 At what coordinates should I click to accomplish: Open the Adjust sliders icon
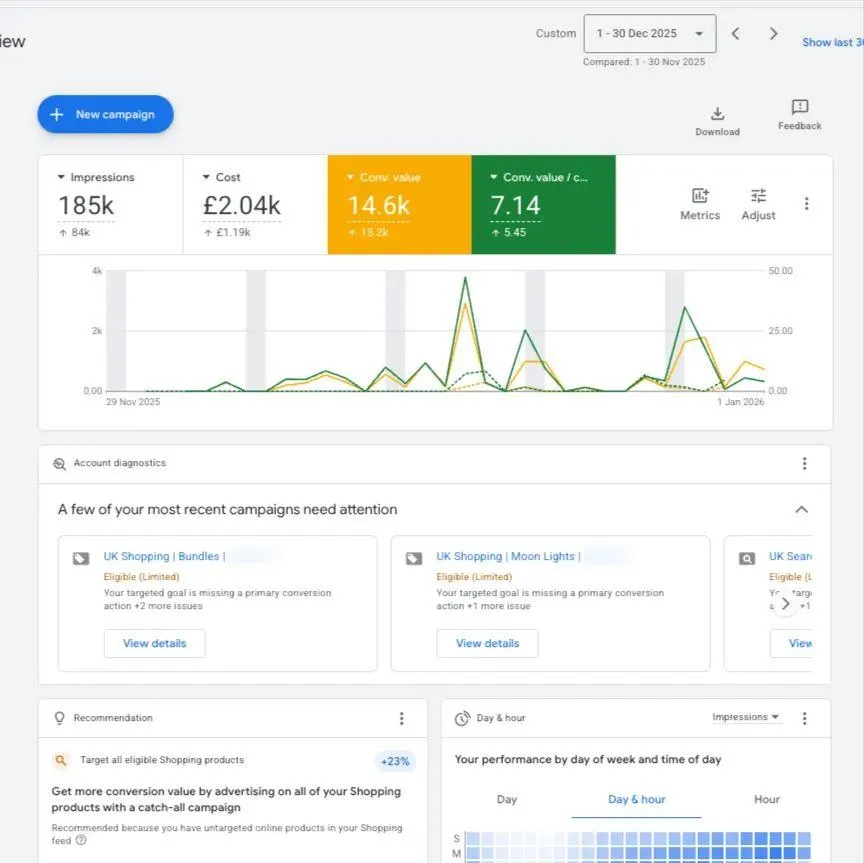coord(758,196)
